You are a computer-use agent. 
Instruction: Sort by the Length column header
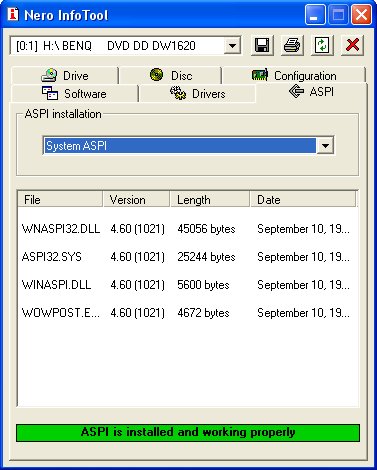point(210,200)
